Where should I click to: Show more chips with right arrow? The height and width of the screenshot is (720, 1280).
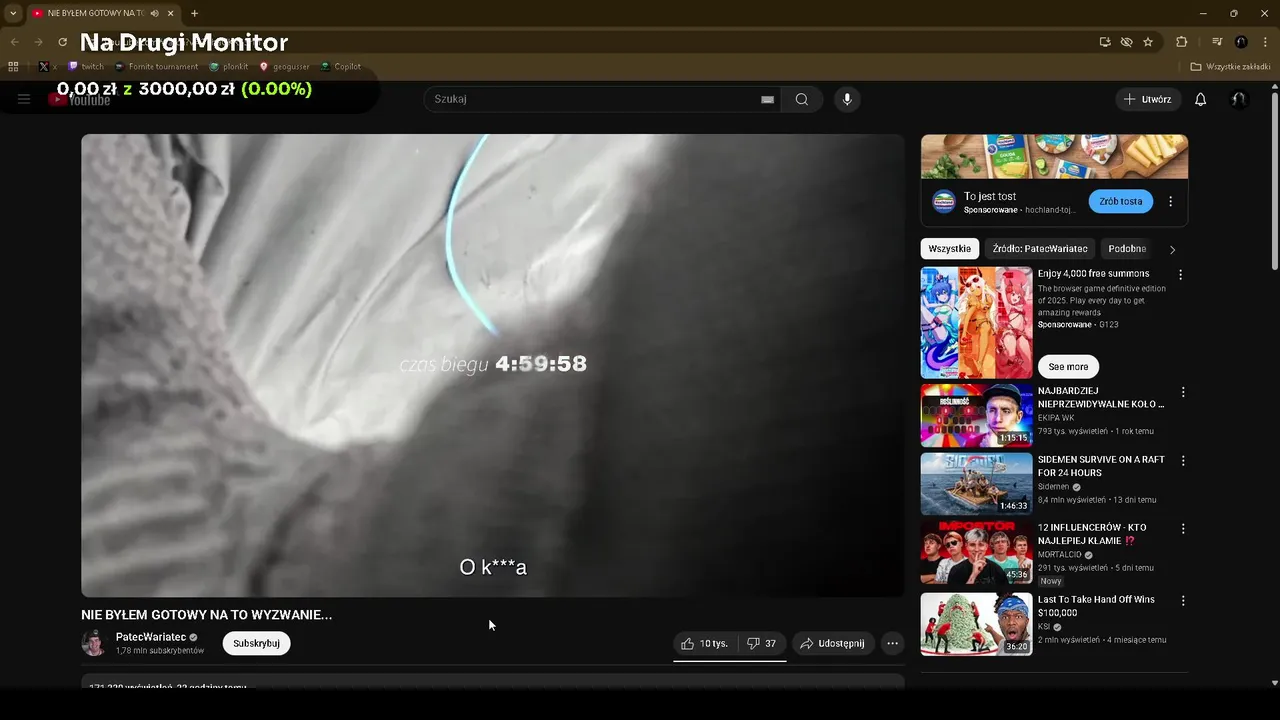pos(1172,249)
